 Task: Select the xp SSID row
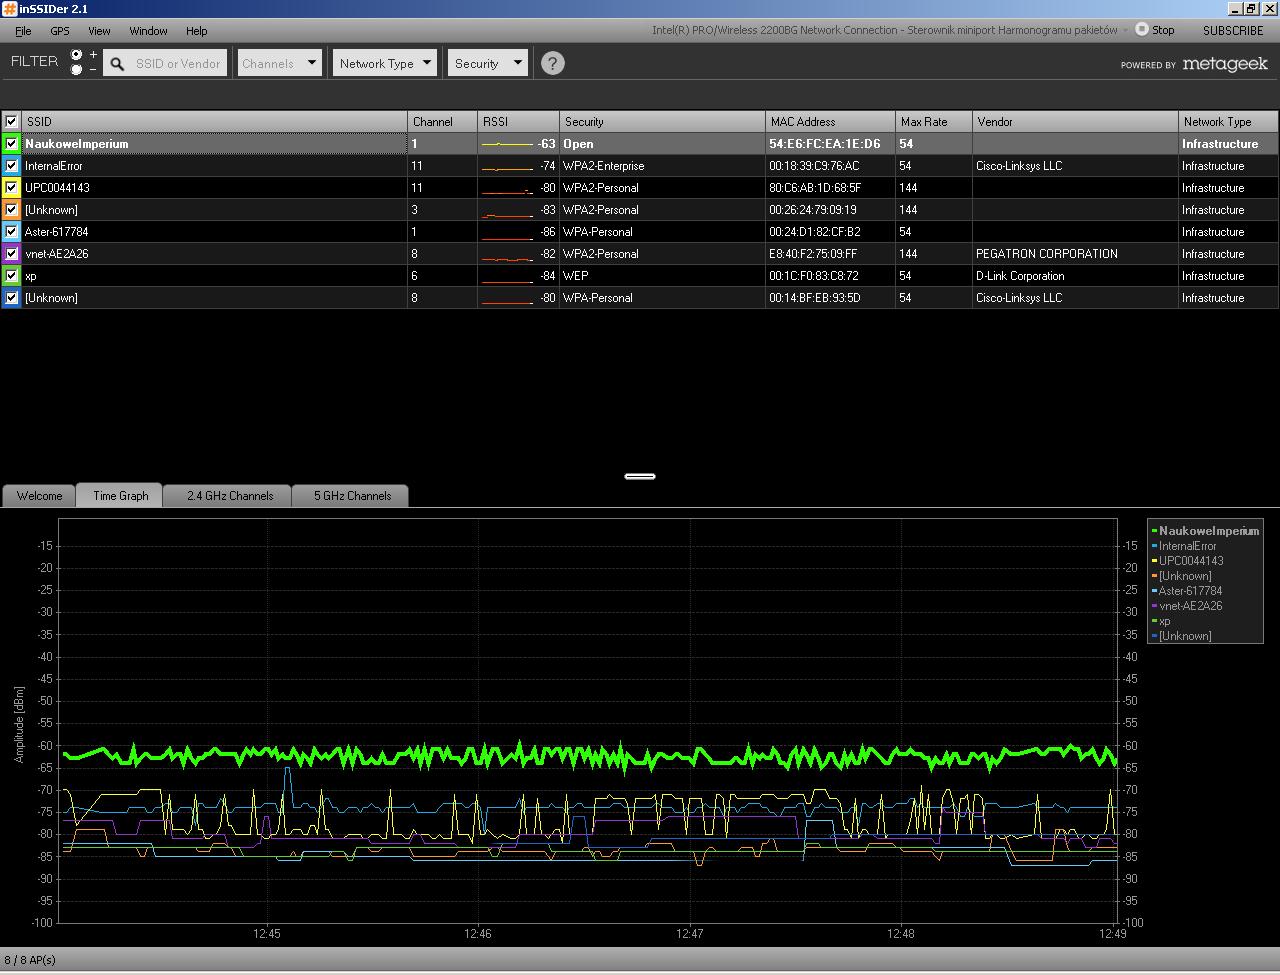point(31,276)
